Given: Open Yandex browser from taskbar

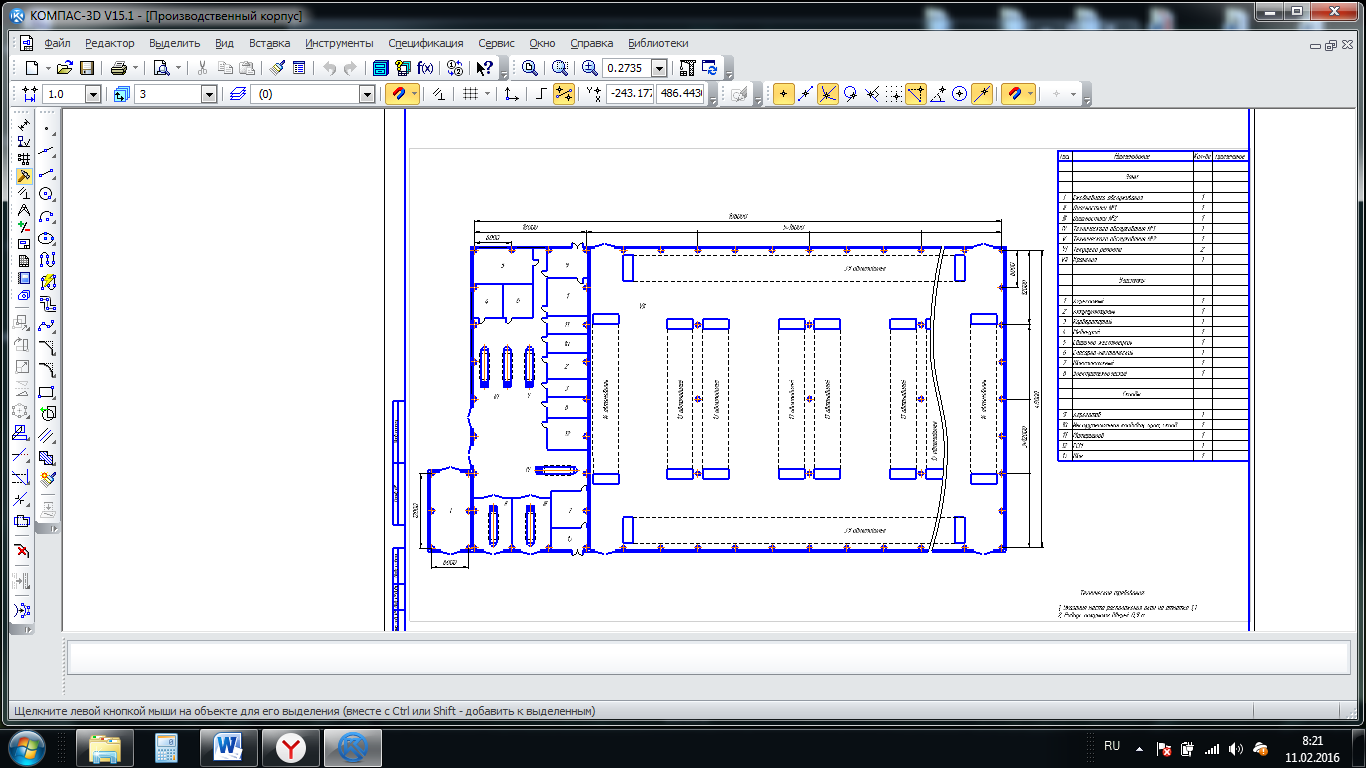Looking at the screenshot, I should point(291,747).
